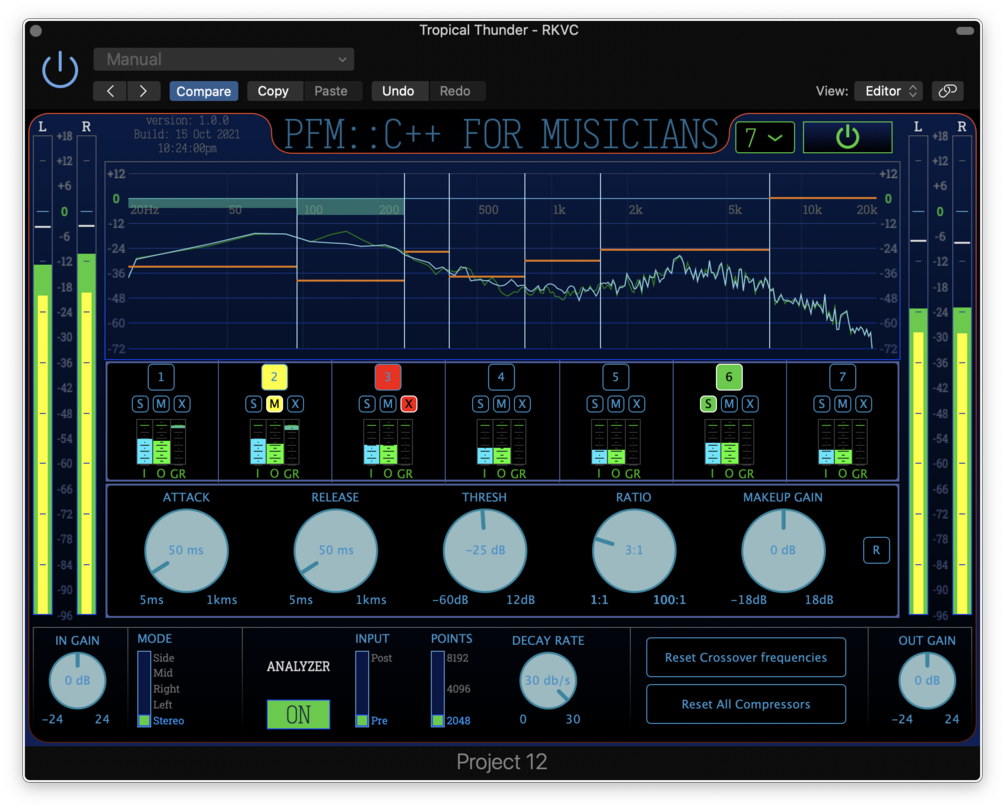The width and height of the screenshot is (1005, 809).
Task: Un-bypass band 3 red X button
Action: tap(409, 404)
